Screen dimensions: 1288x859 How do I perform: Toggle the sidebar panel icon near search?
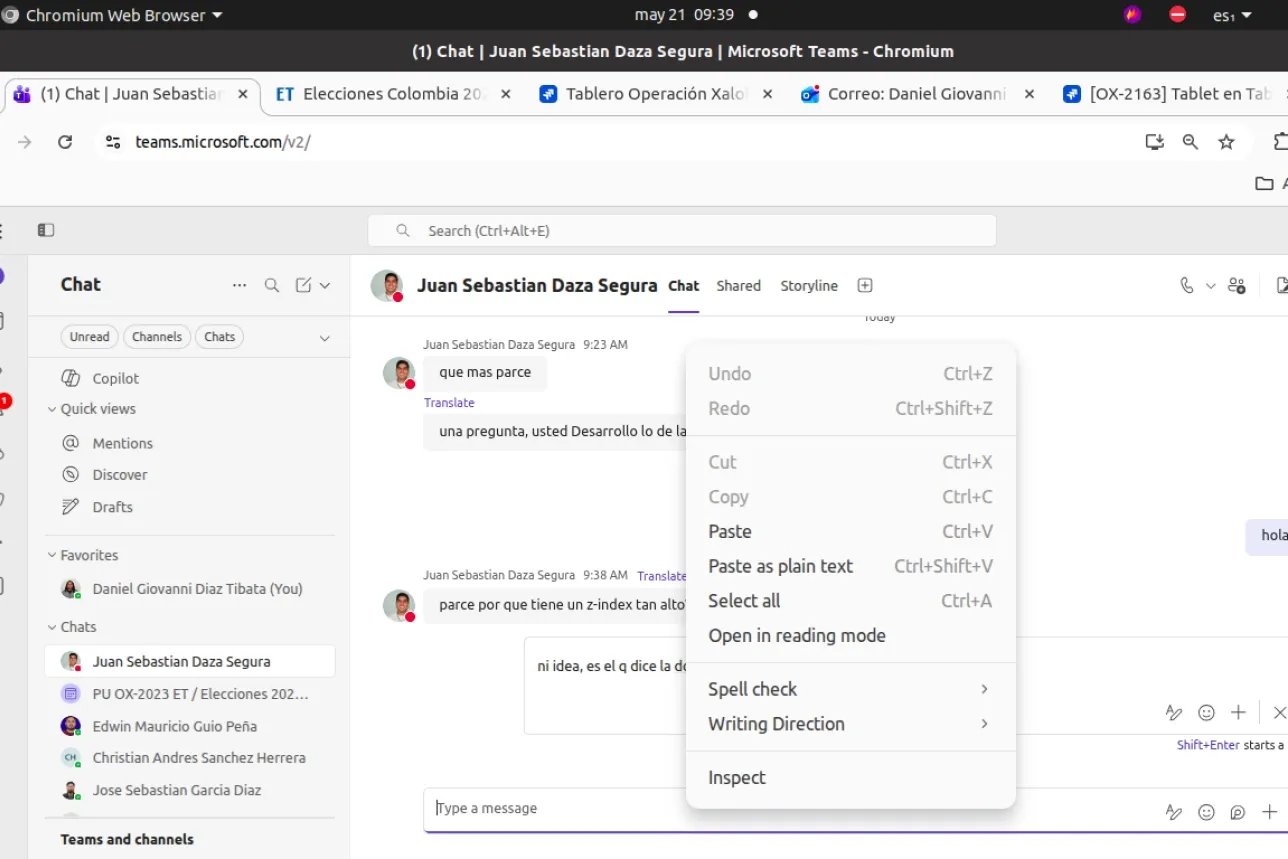coord(46,230)
